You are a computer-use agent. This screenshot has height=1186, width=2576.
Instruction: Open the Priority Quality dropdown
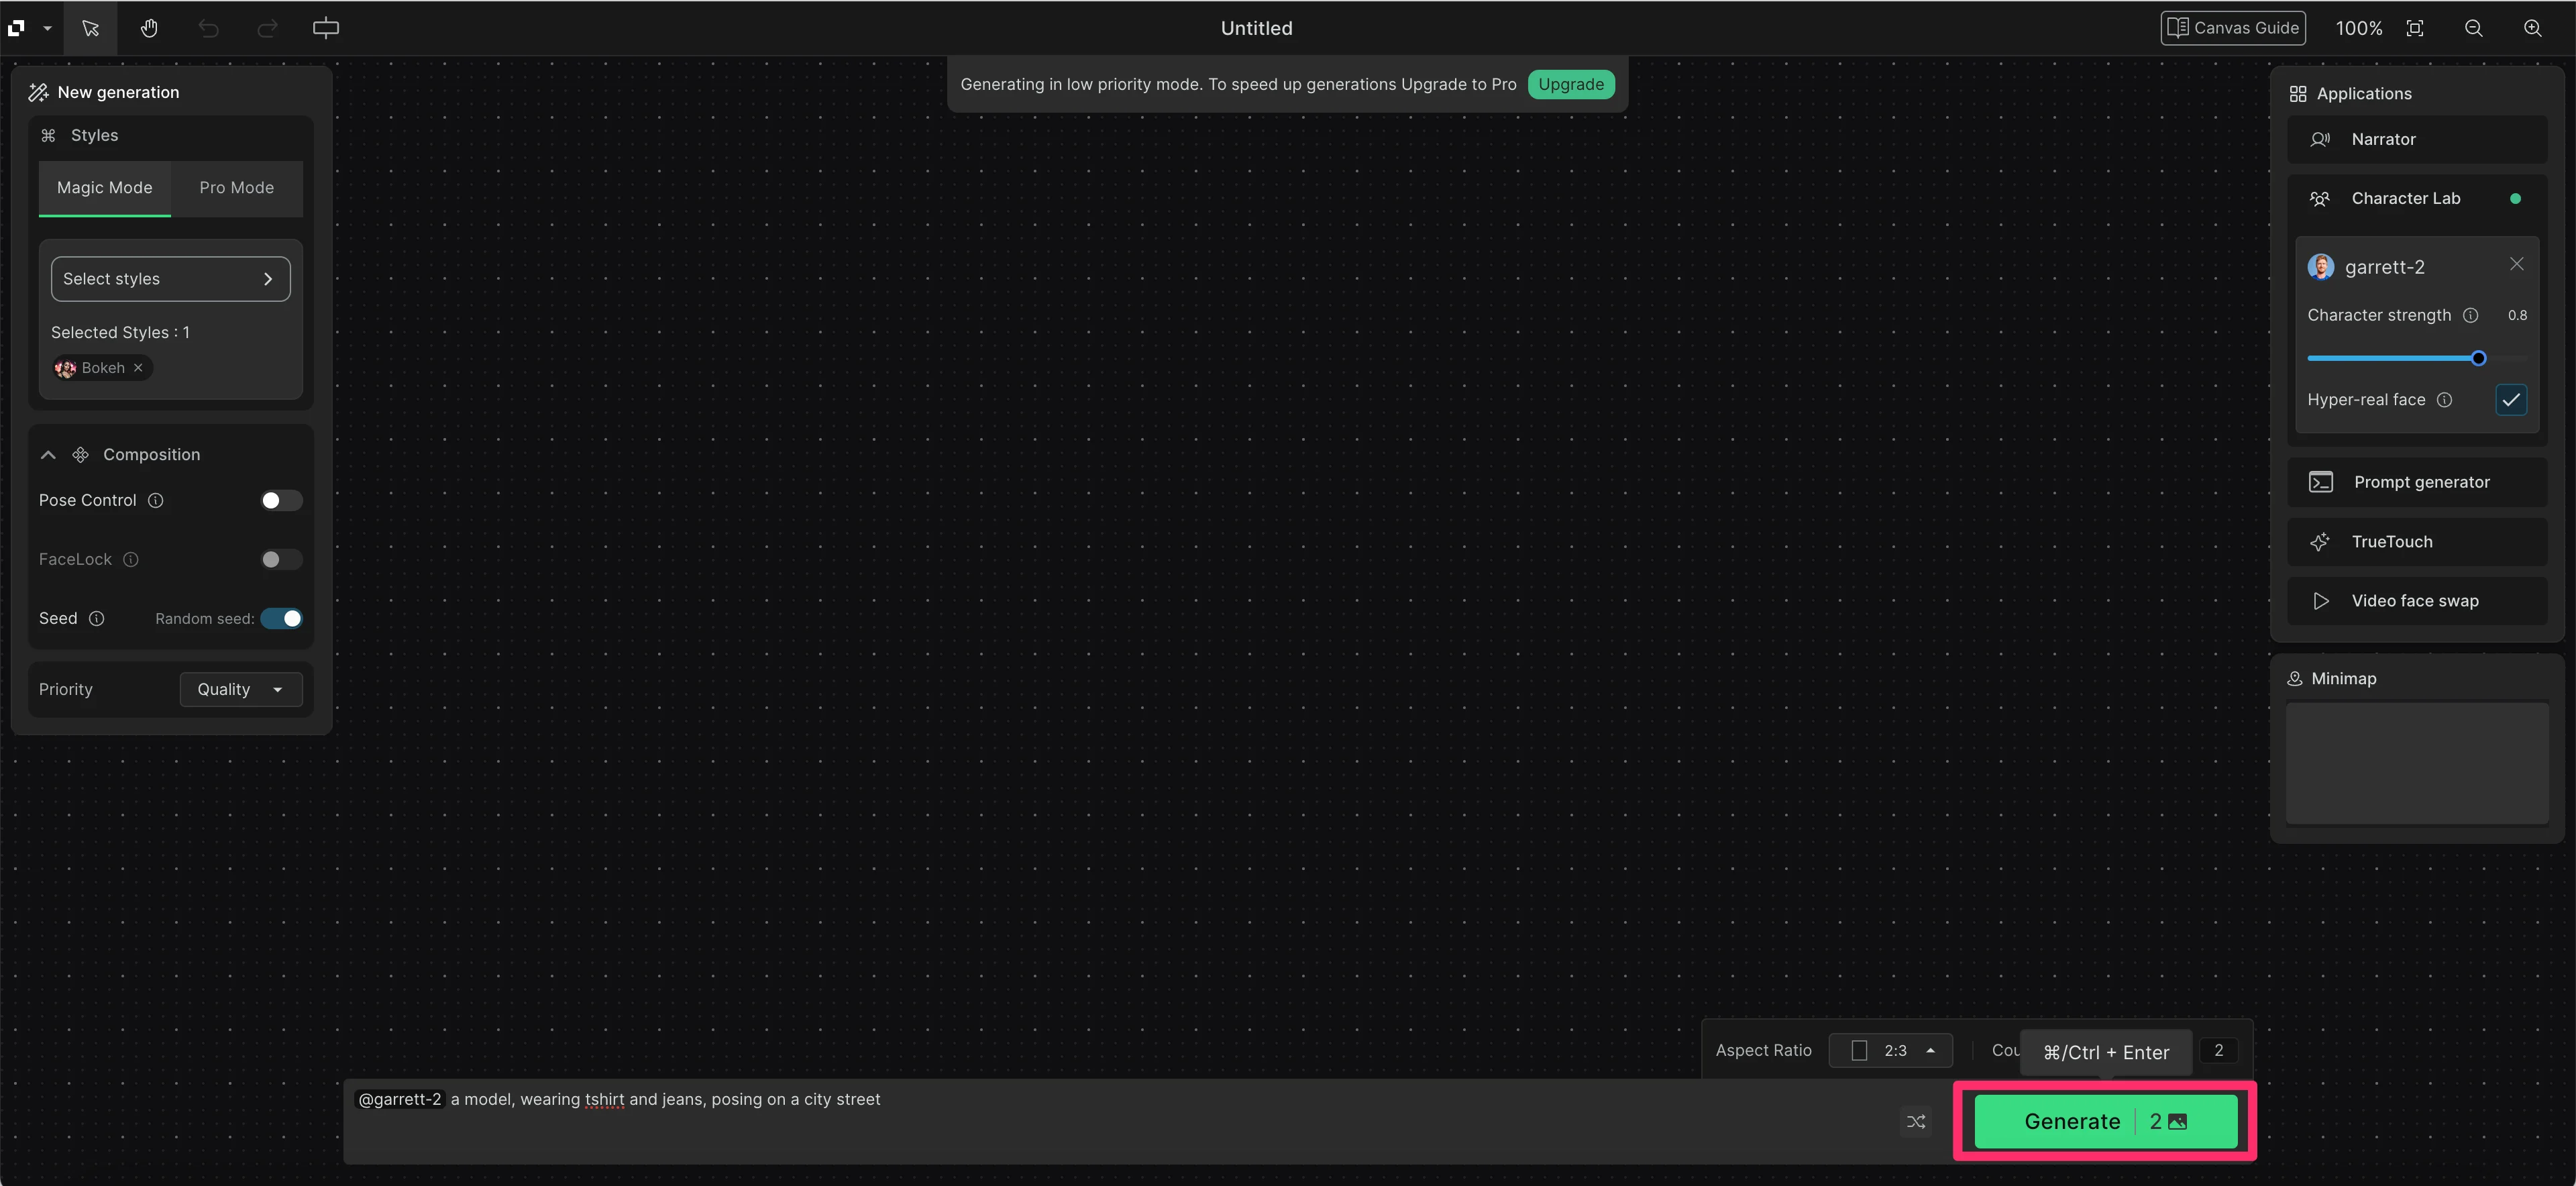240,689
